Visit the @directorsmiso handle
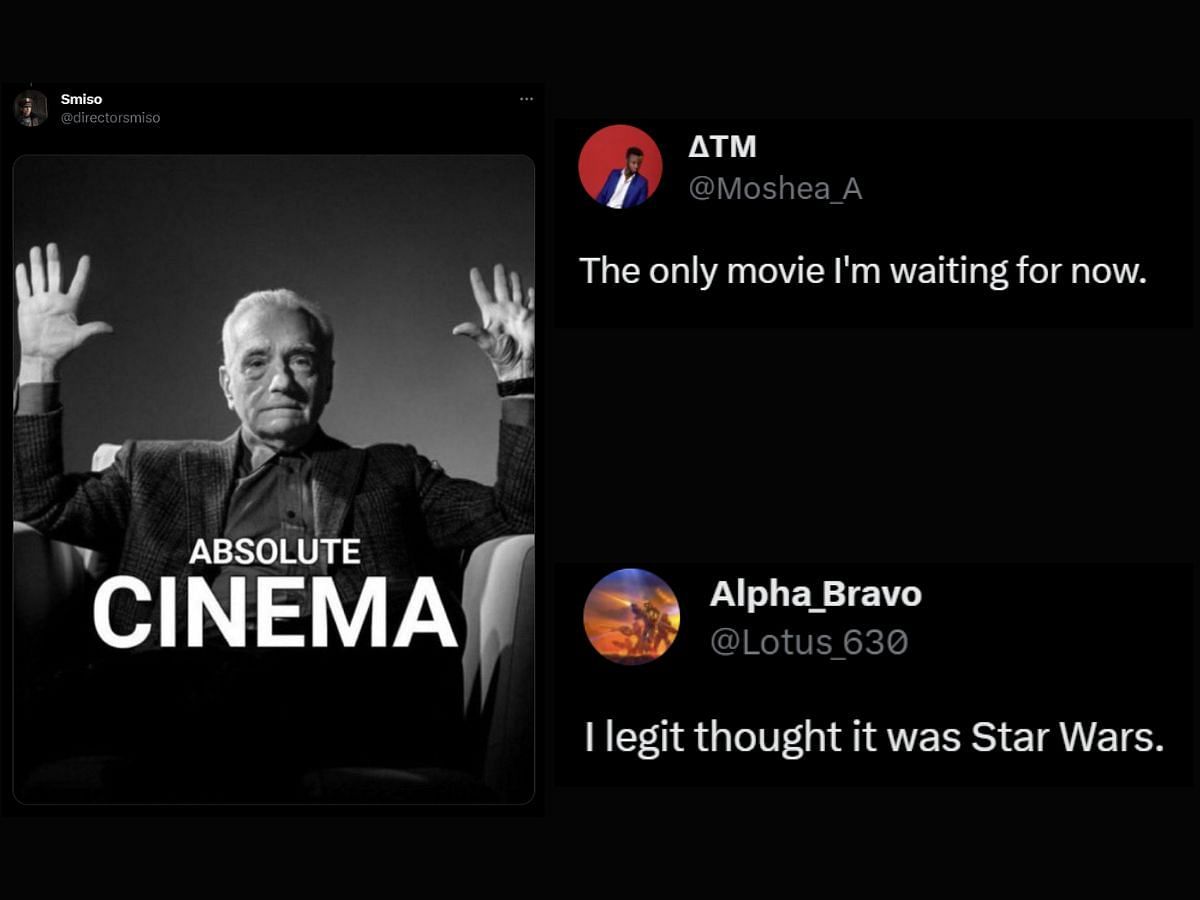Viewport: 1200px width, 900px height. pos(110,118)
